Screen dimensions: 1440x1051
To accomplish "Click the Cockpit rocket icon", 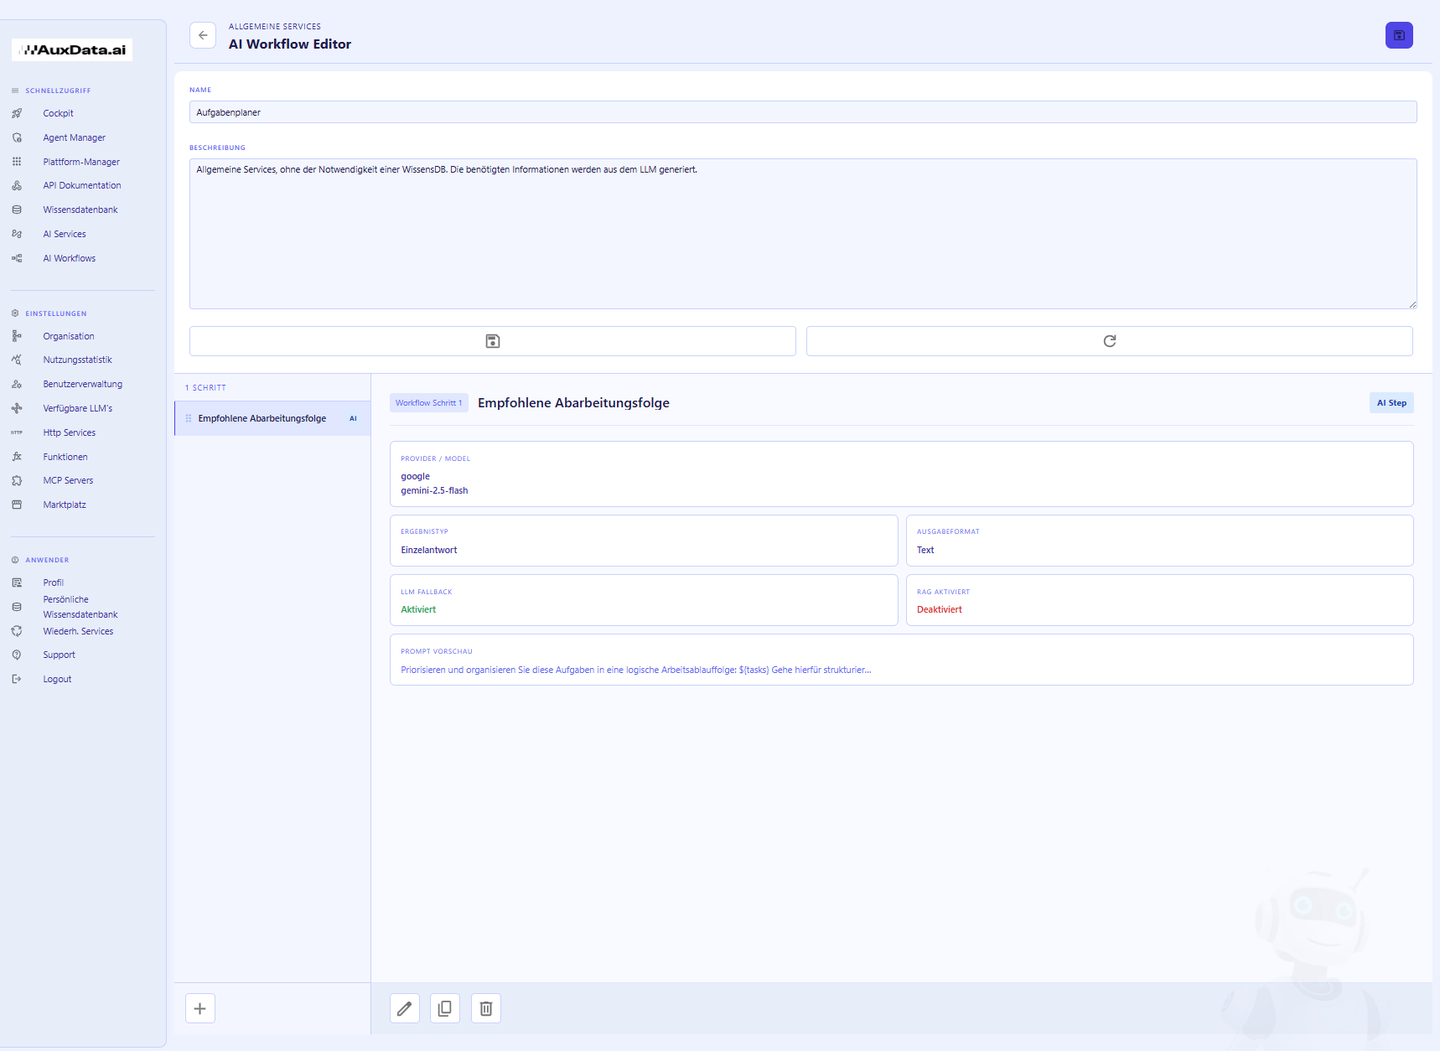I will [17, 113].
